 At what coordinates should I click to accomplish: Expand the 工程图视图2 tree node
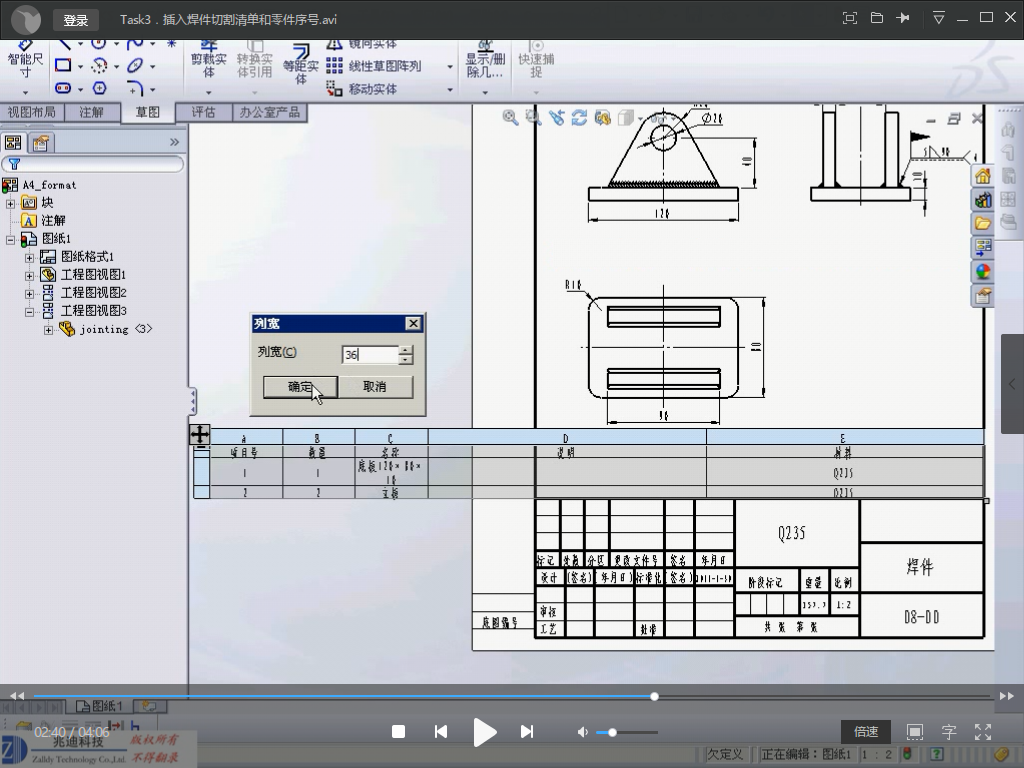29,294
